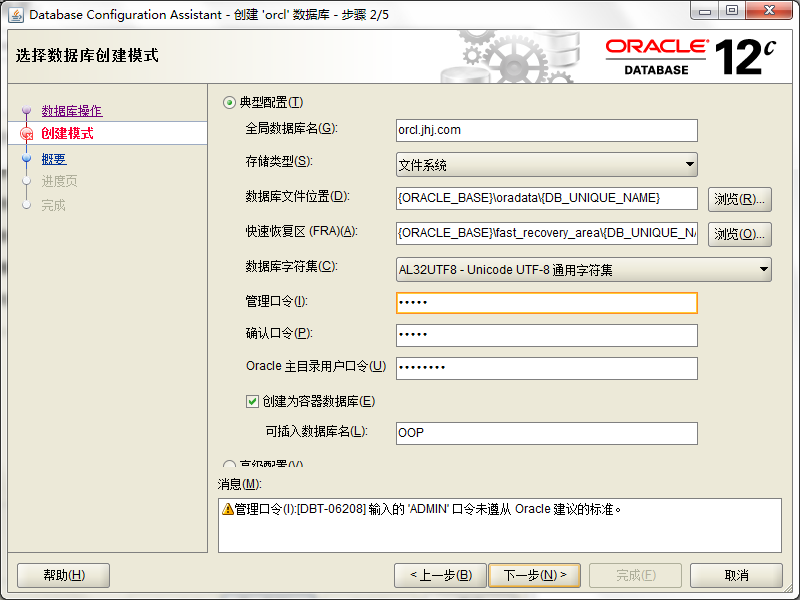The image size is (800, 600).
Task: Toggle the 创建为容器数据库 checkbox
Action: 252,402
